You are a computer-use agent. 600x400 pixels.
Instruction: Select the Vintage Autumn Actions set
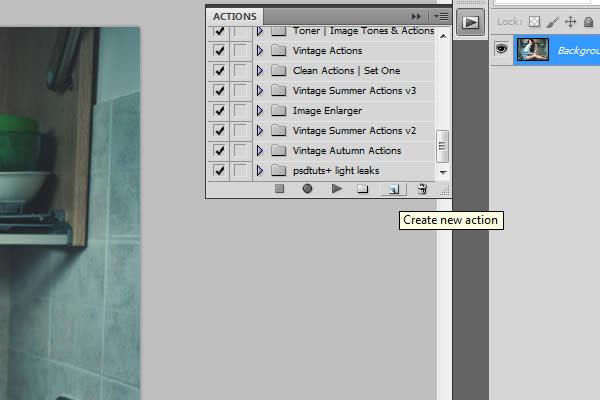pyautogui.click(x=347, y=151)
